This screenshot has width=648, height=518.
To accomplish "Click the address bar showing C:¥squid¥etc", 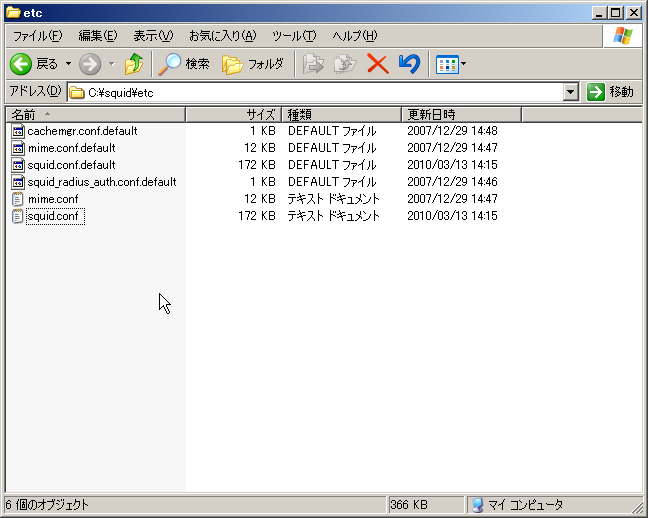I will point(315,92).
